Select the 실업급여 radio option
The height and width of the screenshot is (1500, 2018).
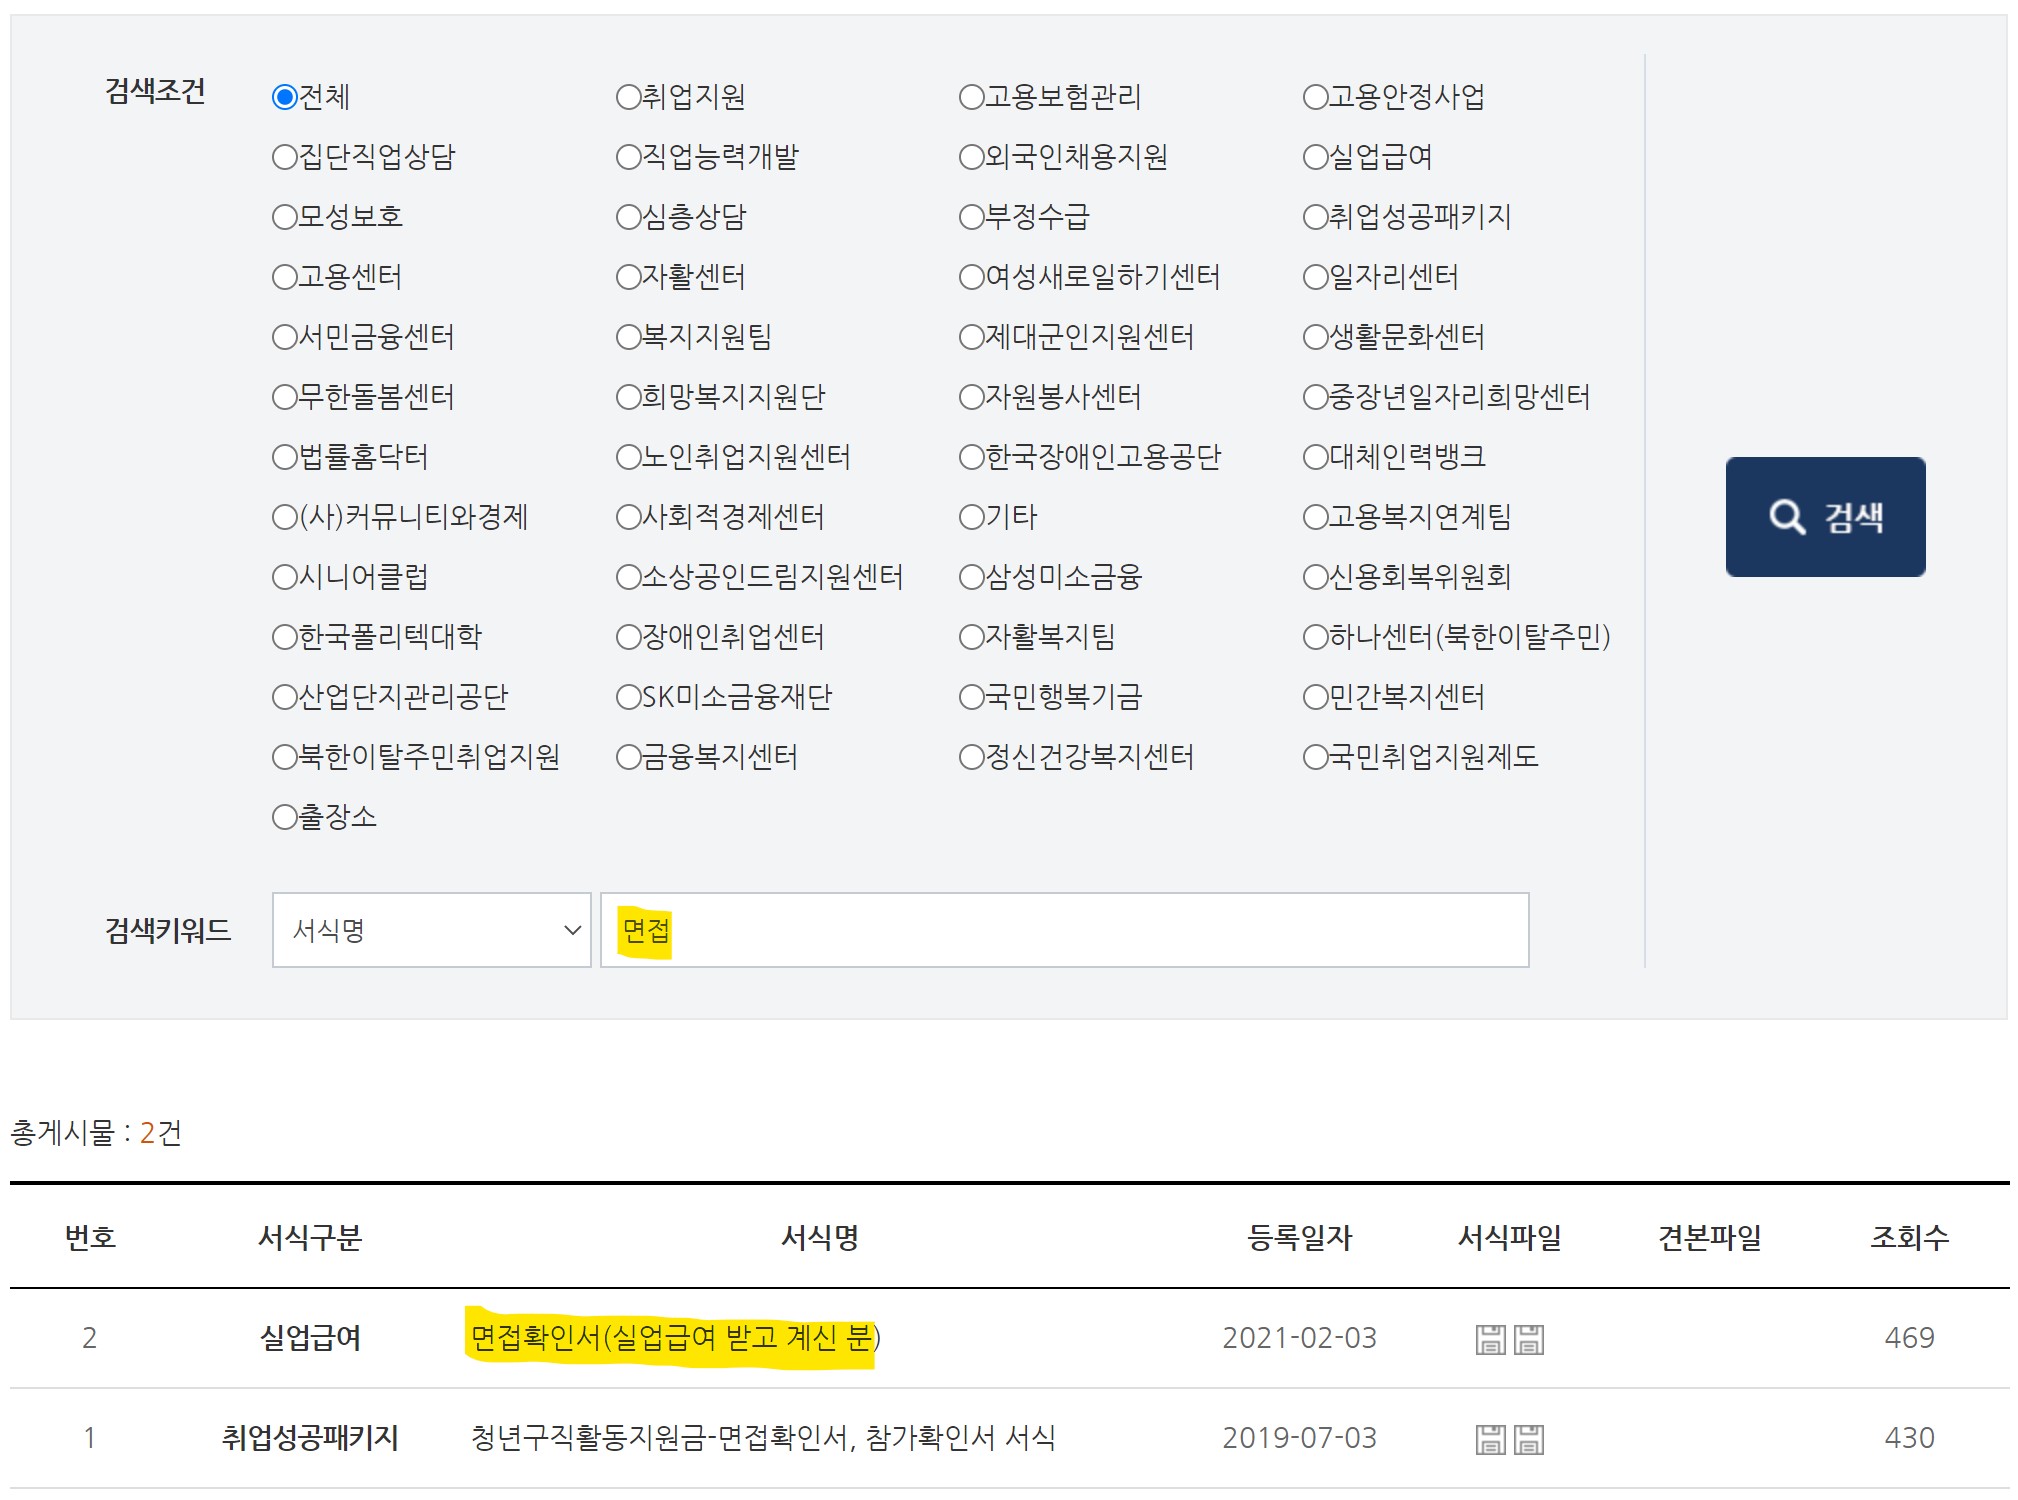[x=1315, y=157]
